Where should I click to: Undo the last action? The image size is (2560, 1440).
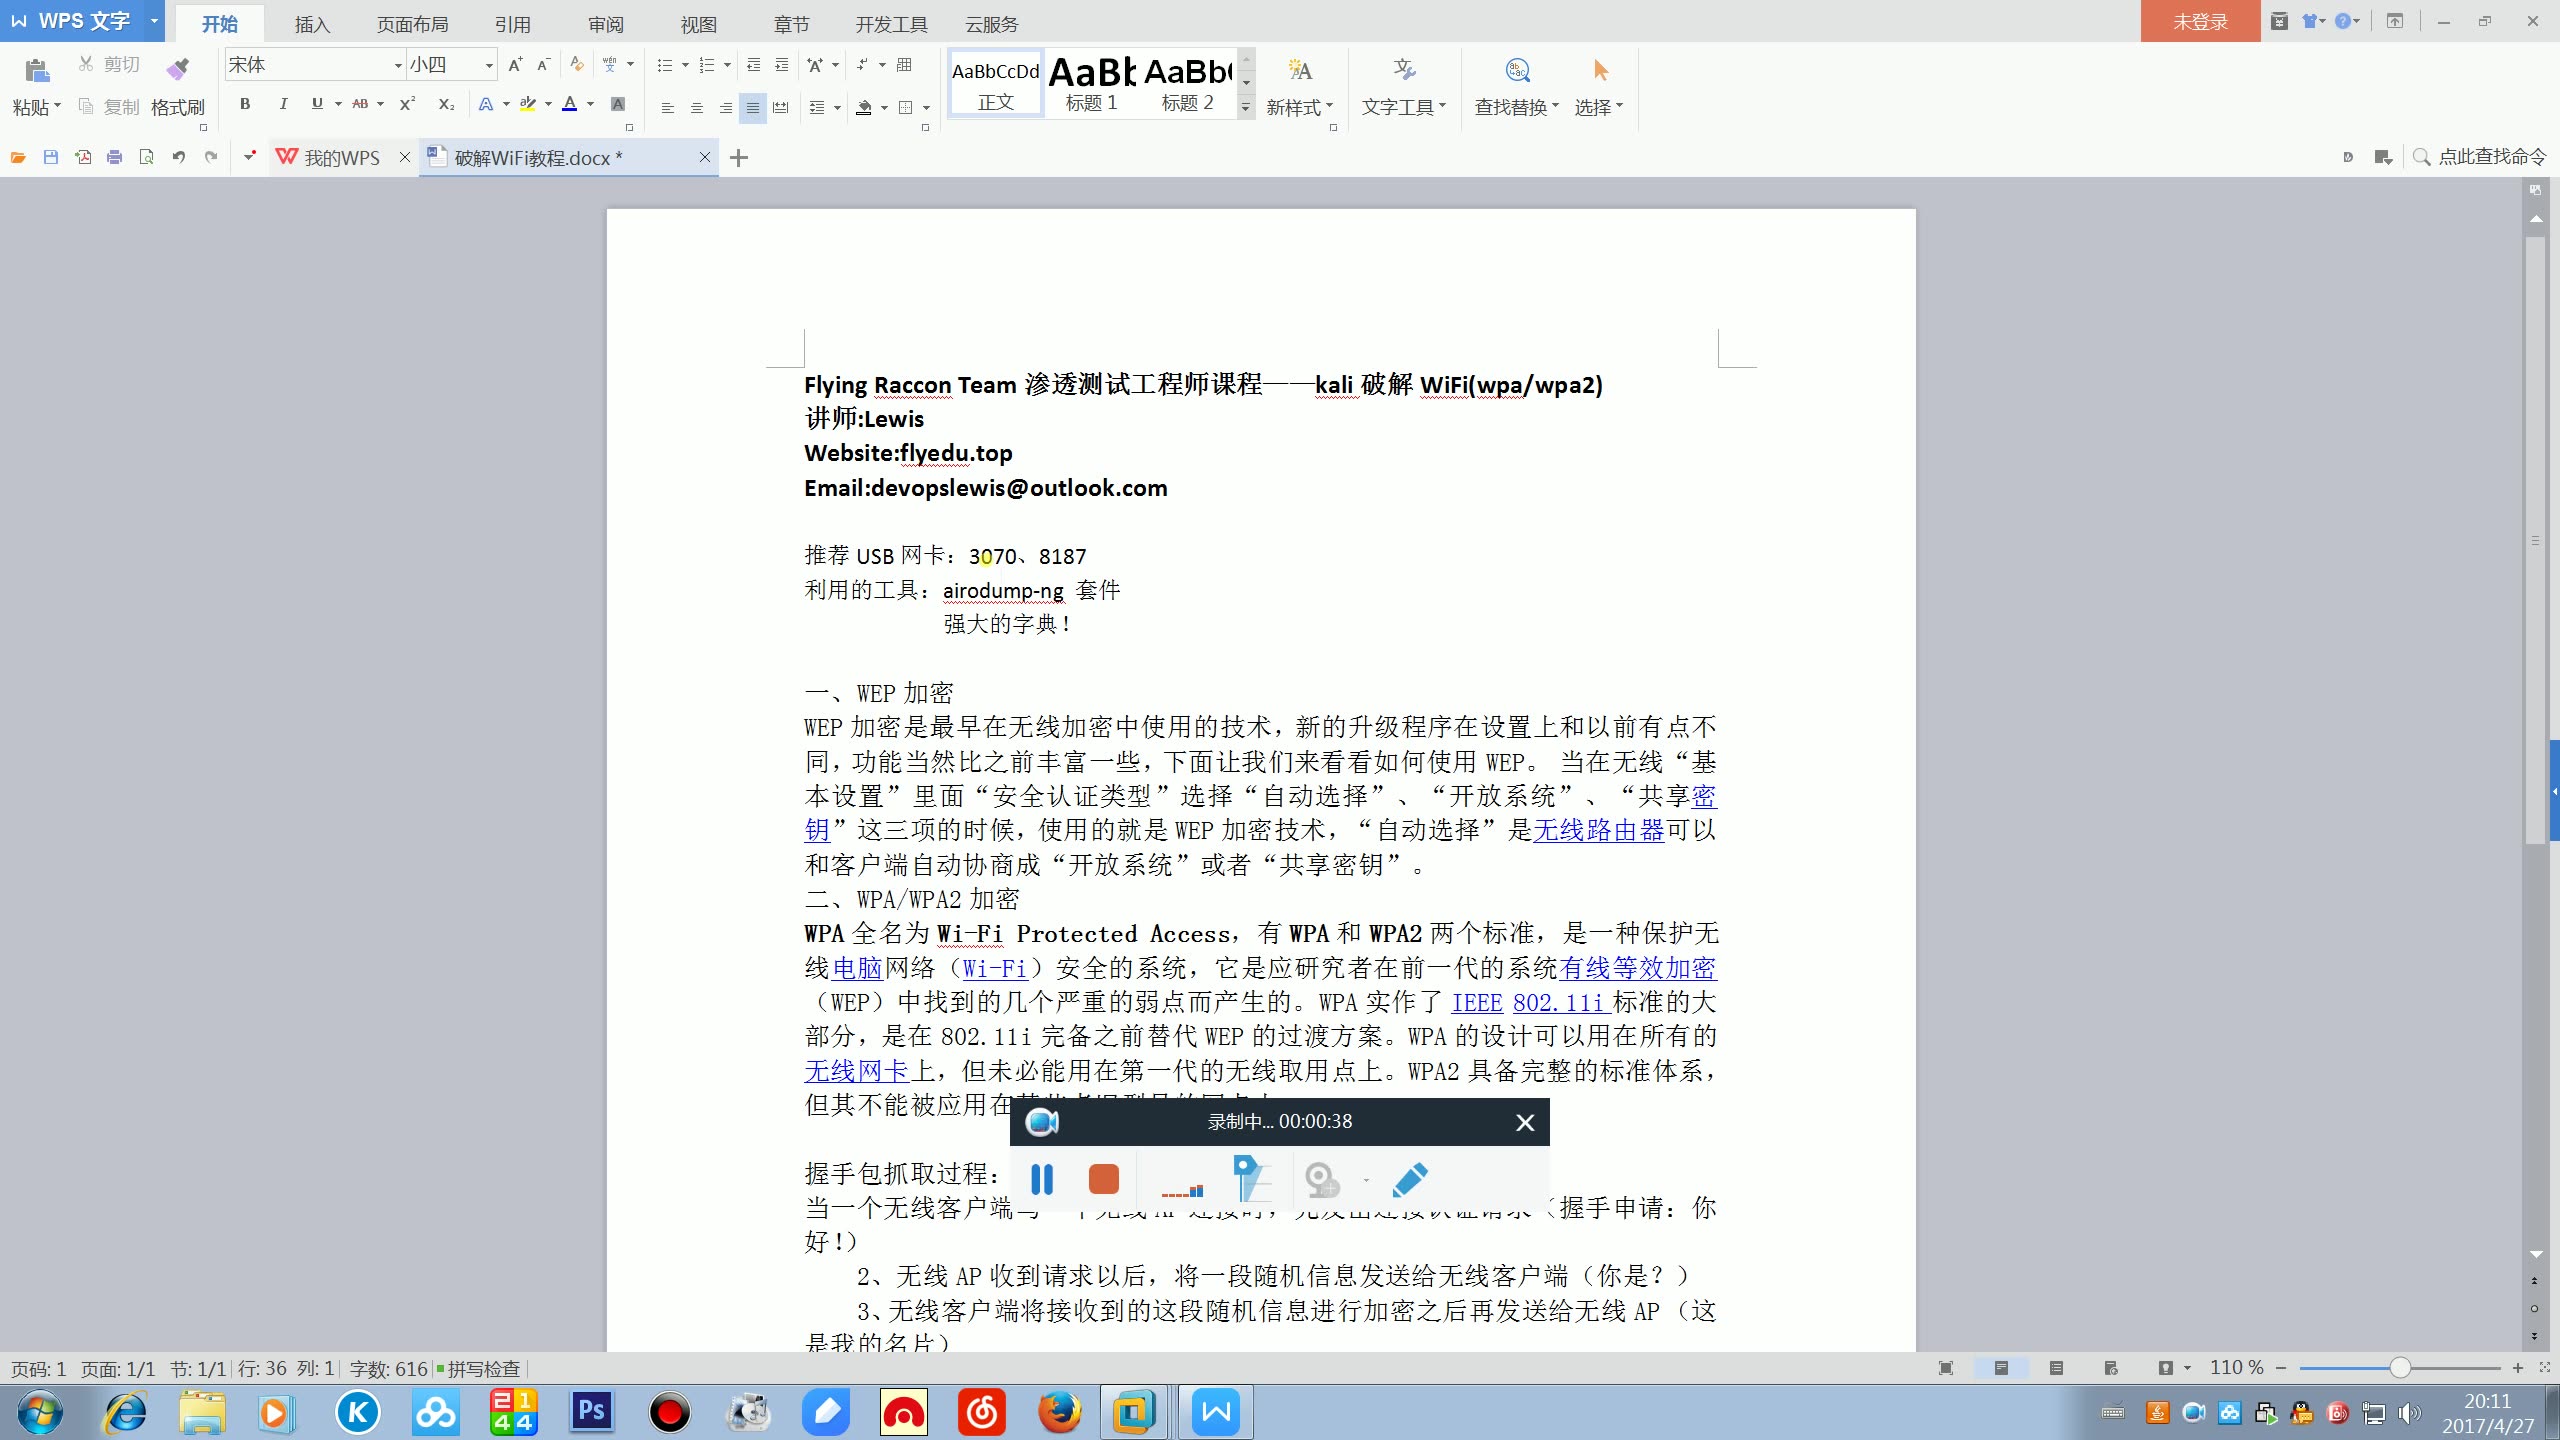(179, 157)
